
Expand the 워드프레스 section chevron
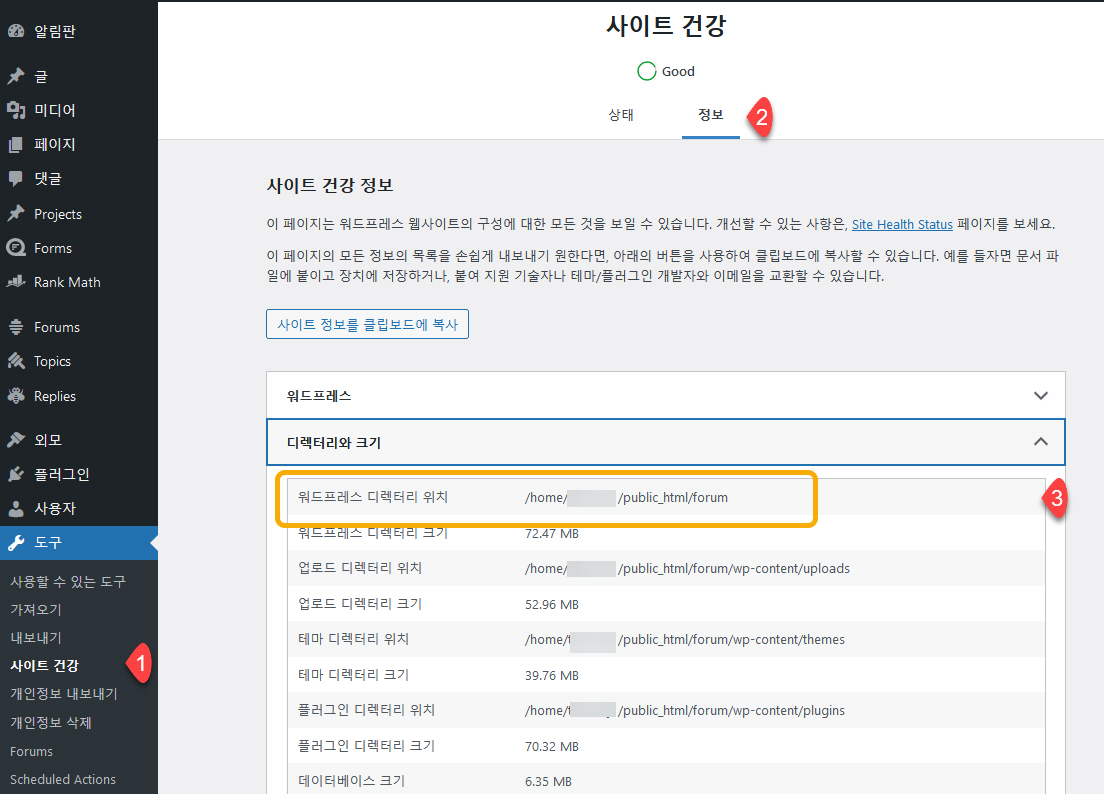click(1041, 396)
